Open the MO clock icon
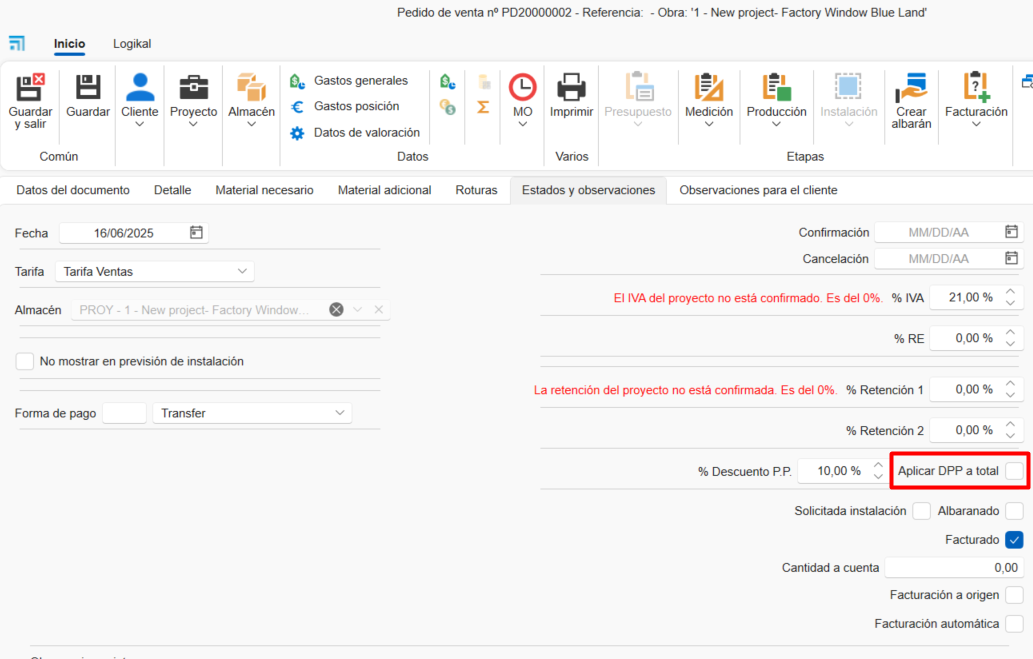This screenshot has width=1033, height=659. (522, 87)
